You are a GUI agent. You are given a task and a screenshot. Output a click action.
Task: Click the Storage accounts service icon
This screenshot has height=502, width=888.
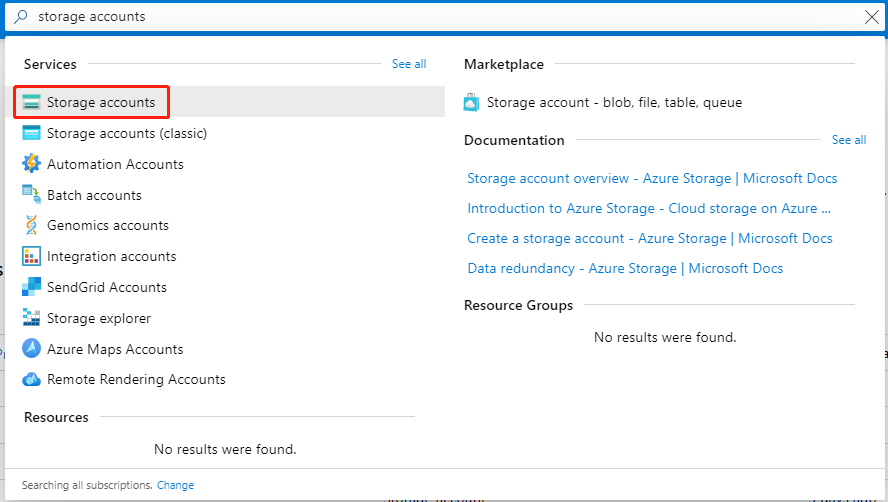click(31, 102)
